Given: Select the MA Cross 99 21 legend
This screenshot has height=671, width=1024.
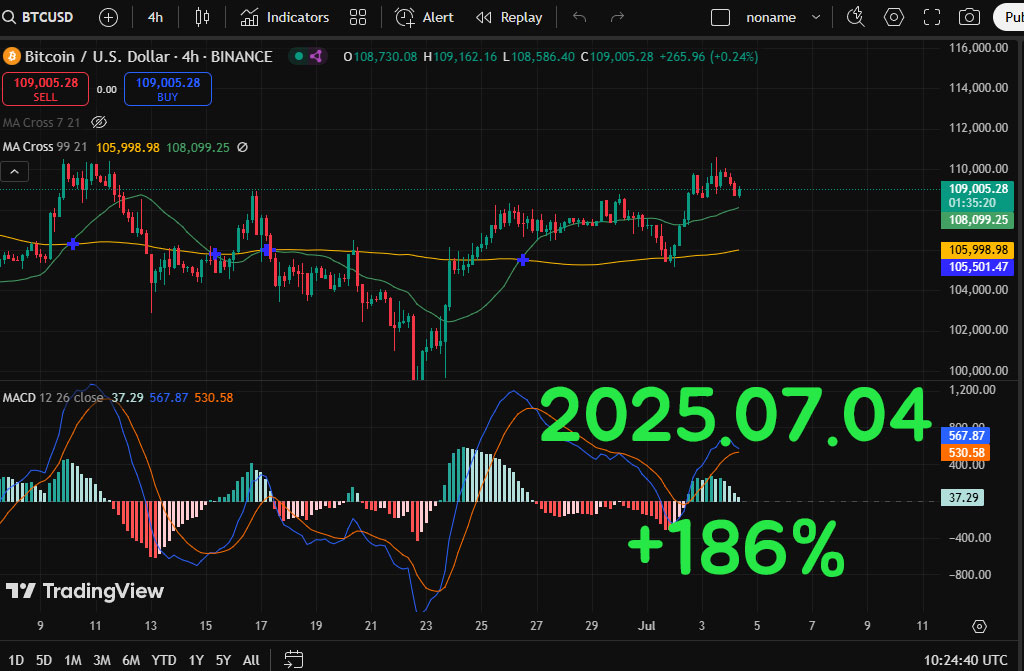Looking at the screenshot, I should click(x=44, y=147).
